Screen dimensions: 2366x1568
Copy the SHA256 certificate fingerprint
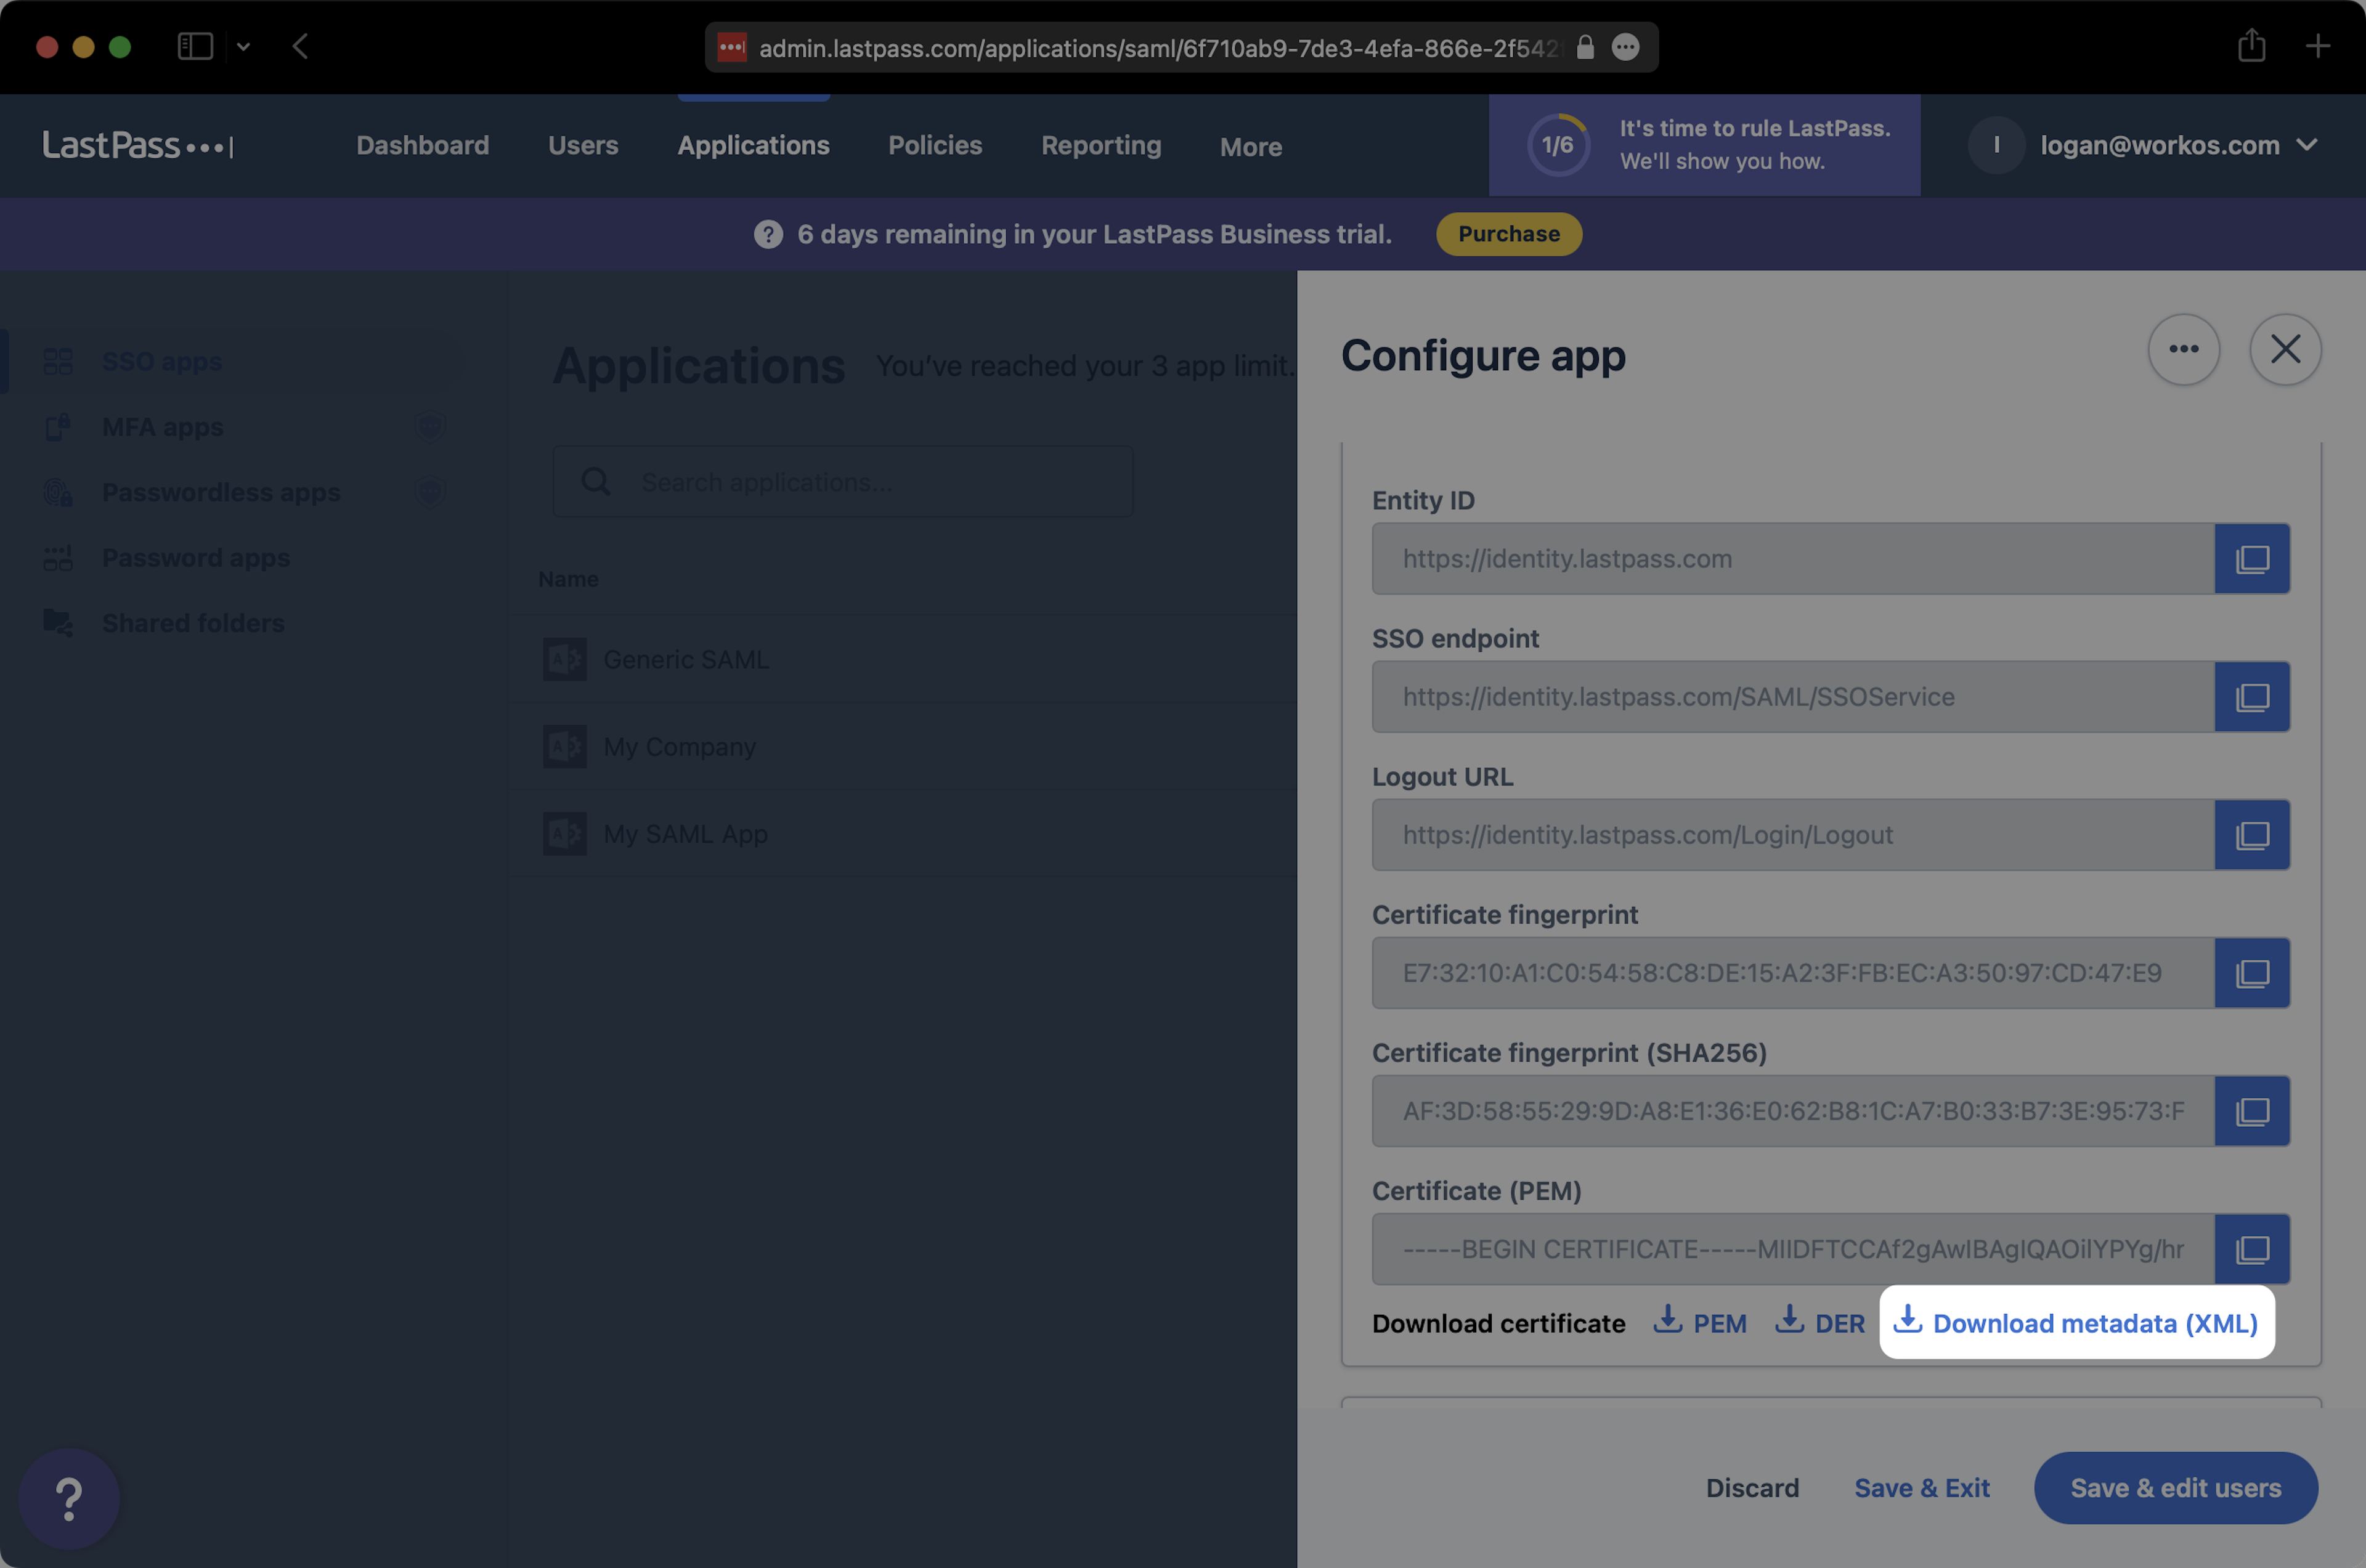(2251, 1111)
